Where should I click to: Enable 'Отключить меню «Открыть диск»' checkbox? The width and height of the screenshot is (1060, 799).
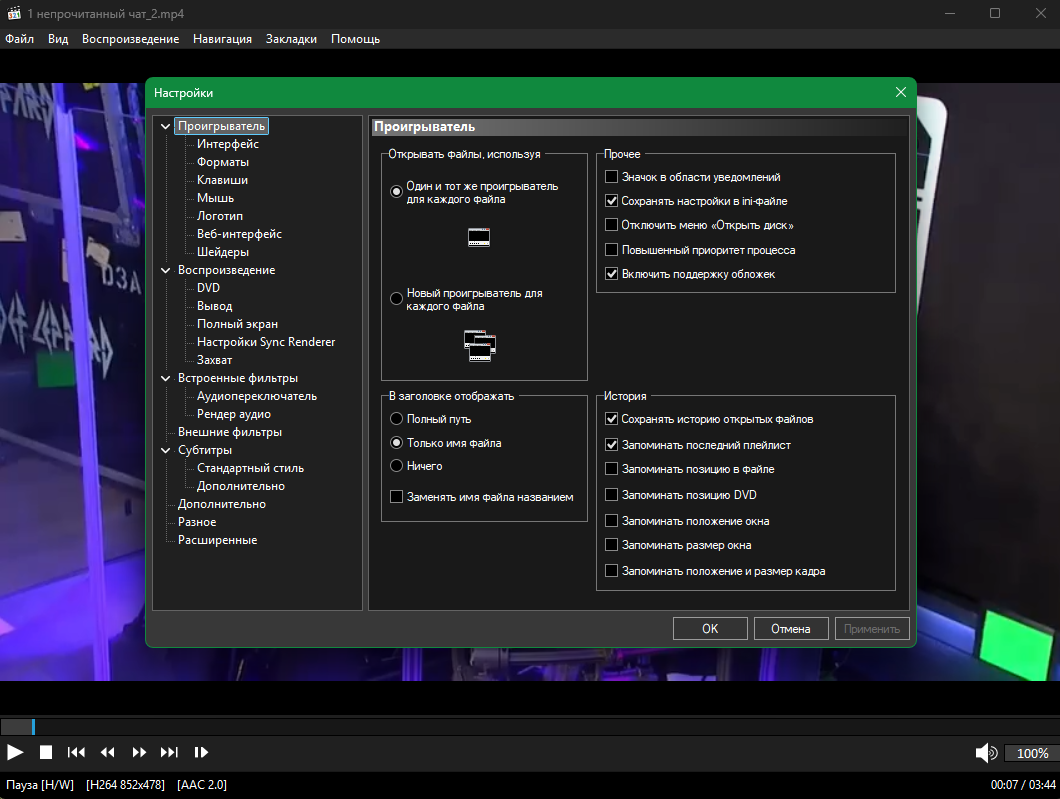(x=611, y=224)
